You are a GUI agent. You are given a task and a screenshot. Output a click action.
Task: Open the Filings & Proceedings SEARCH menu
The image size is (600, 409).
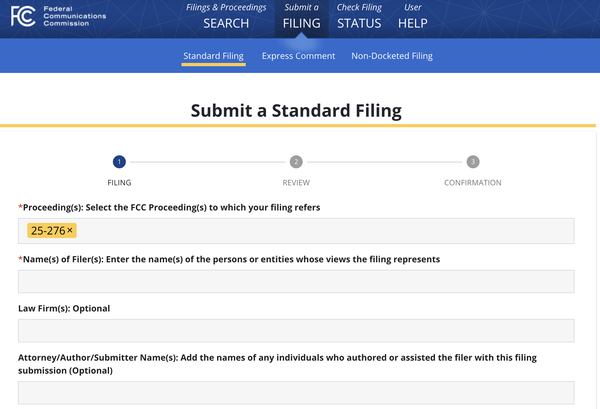[x=226, y=17]
